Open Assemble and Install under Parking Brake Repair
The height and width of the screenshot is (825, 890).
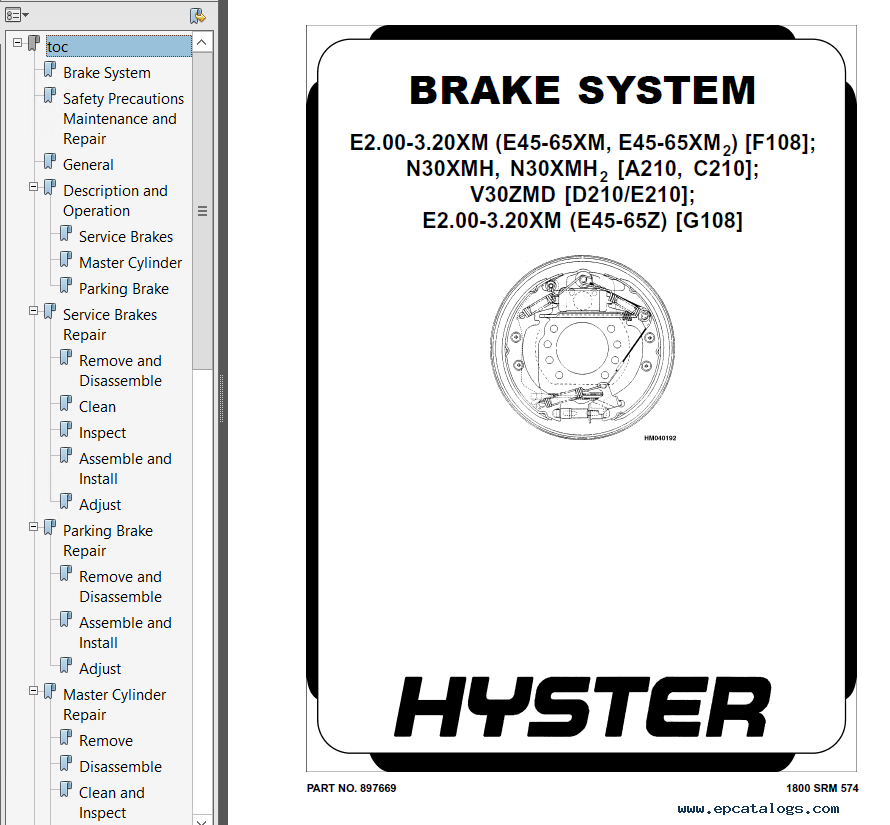tap(125, 633)
